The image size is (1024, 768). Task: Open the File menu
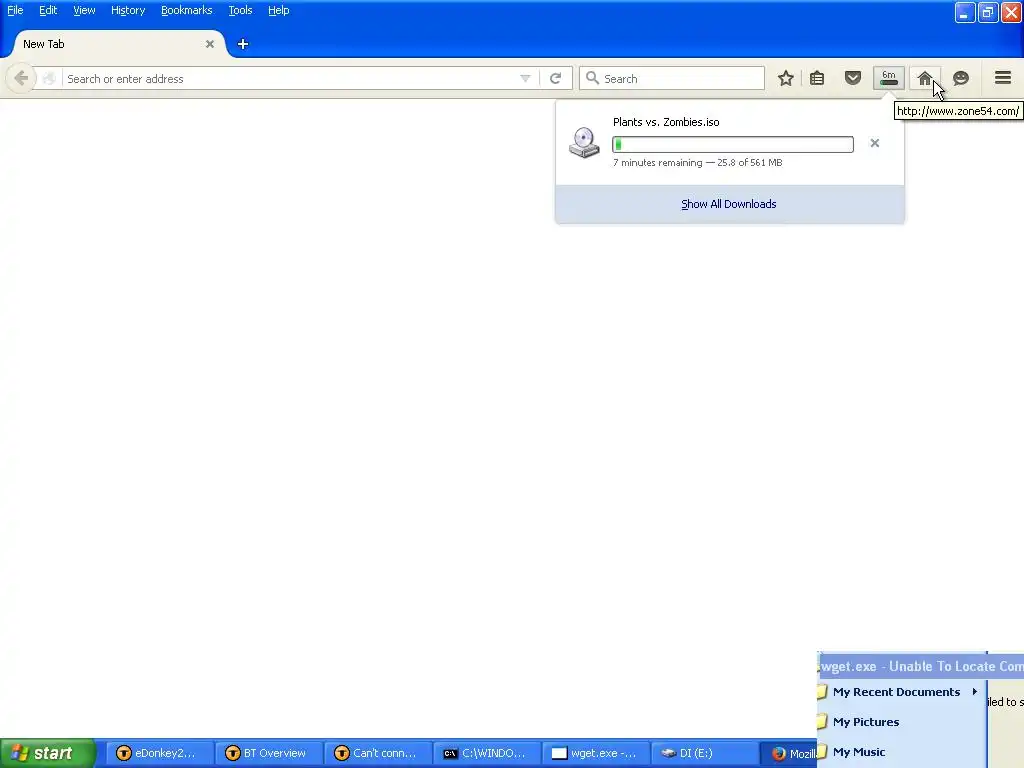[x=15, y=10]
